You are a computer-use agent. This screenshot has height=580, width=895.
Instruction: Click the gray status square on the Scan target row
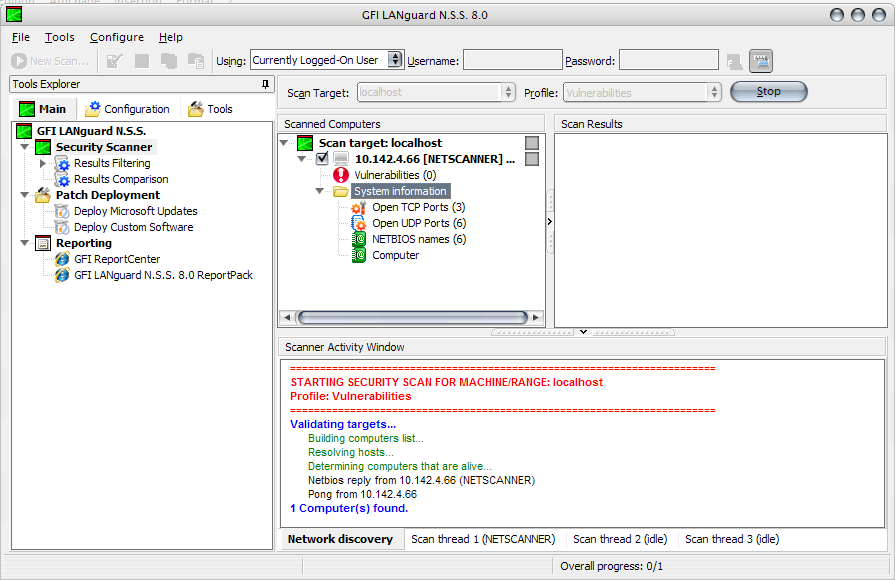[532, 143]
